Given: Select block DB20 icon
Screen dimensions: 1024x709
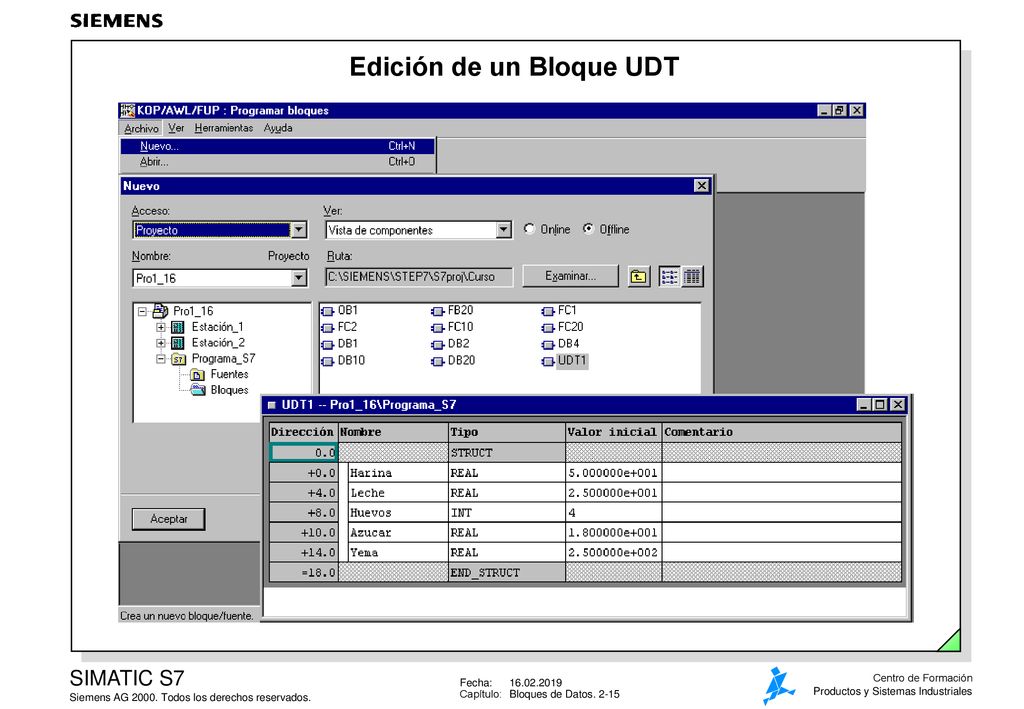Looking at the screenshot, I should 438,361.
